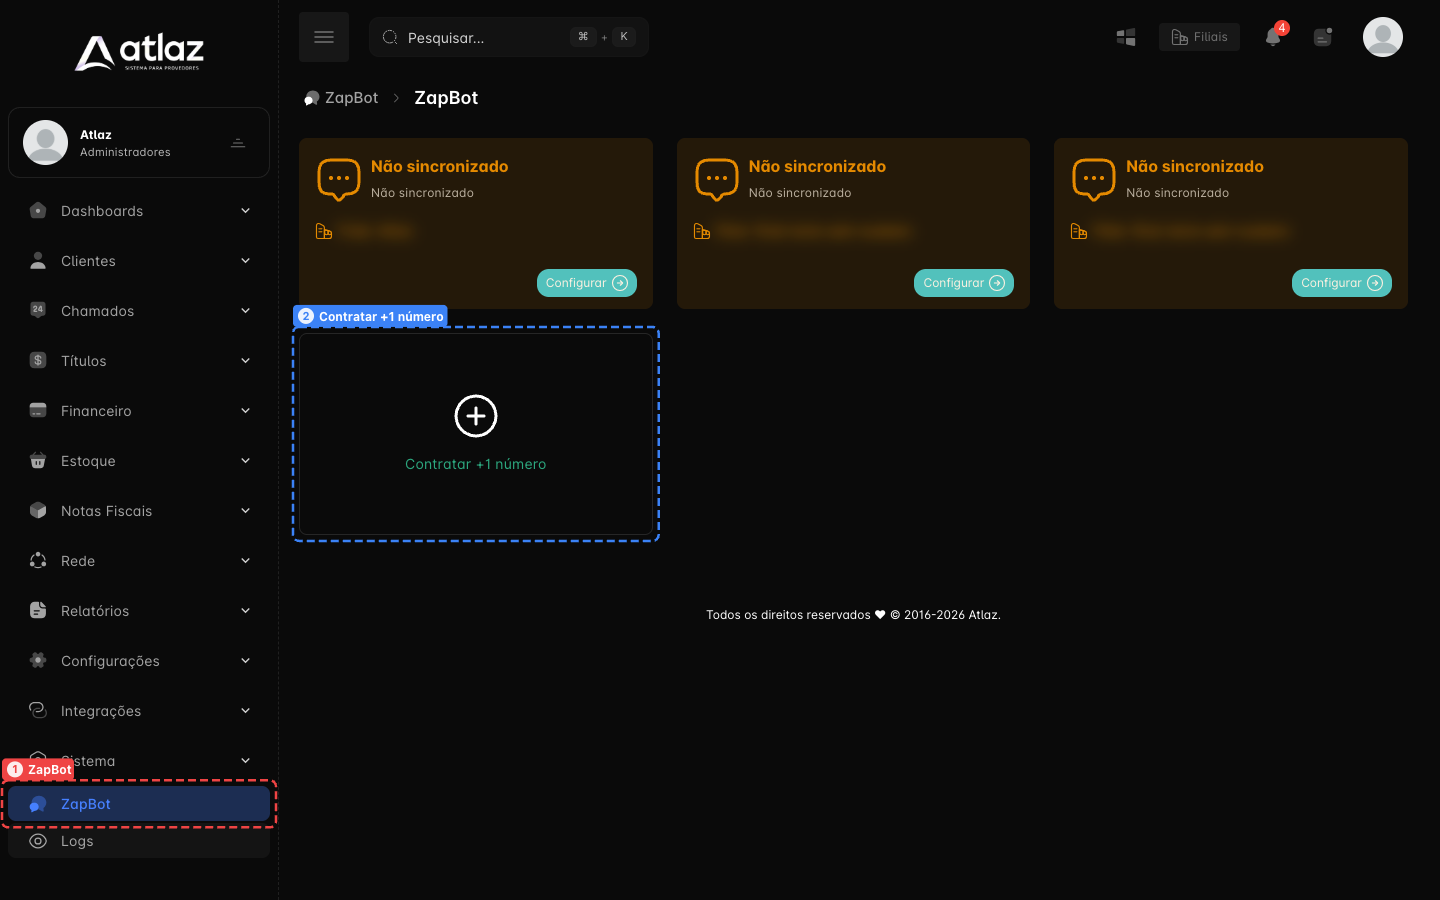Click Configurar on the first card

[587, 283]
